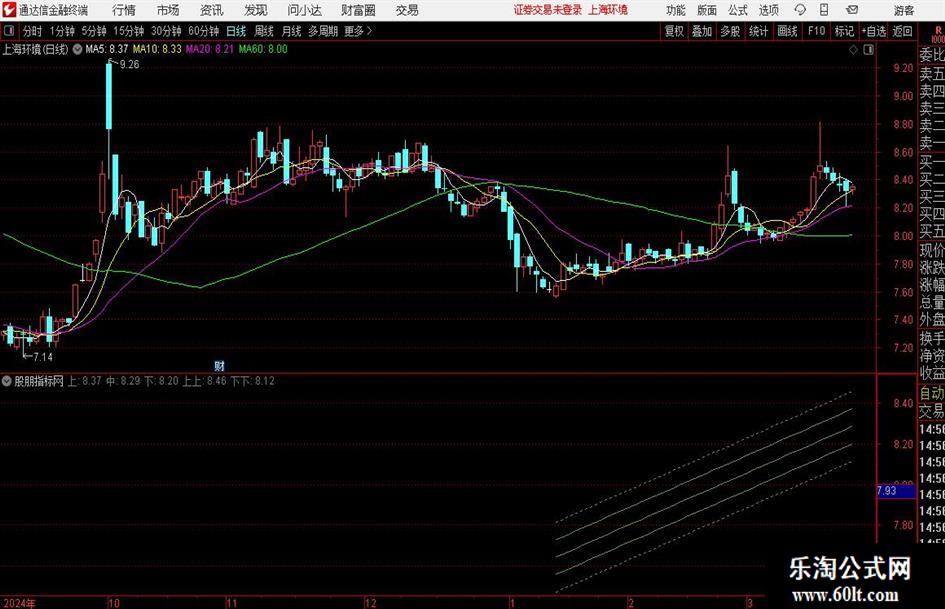945x609 pixels.
Task: Switch to the 1分钟 period tab
Action: click(x=62, y=31)
